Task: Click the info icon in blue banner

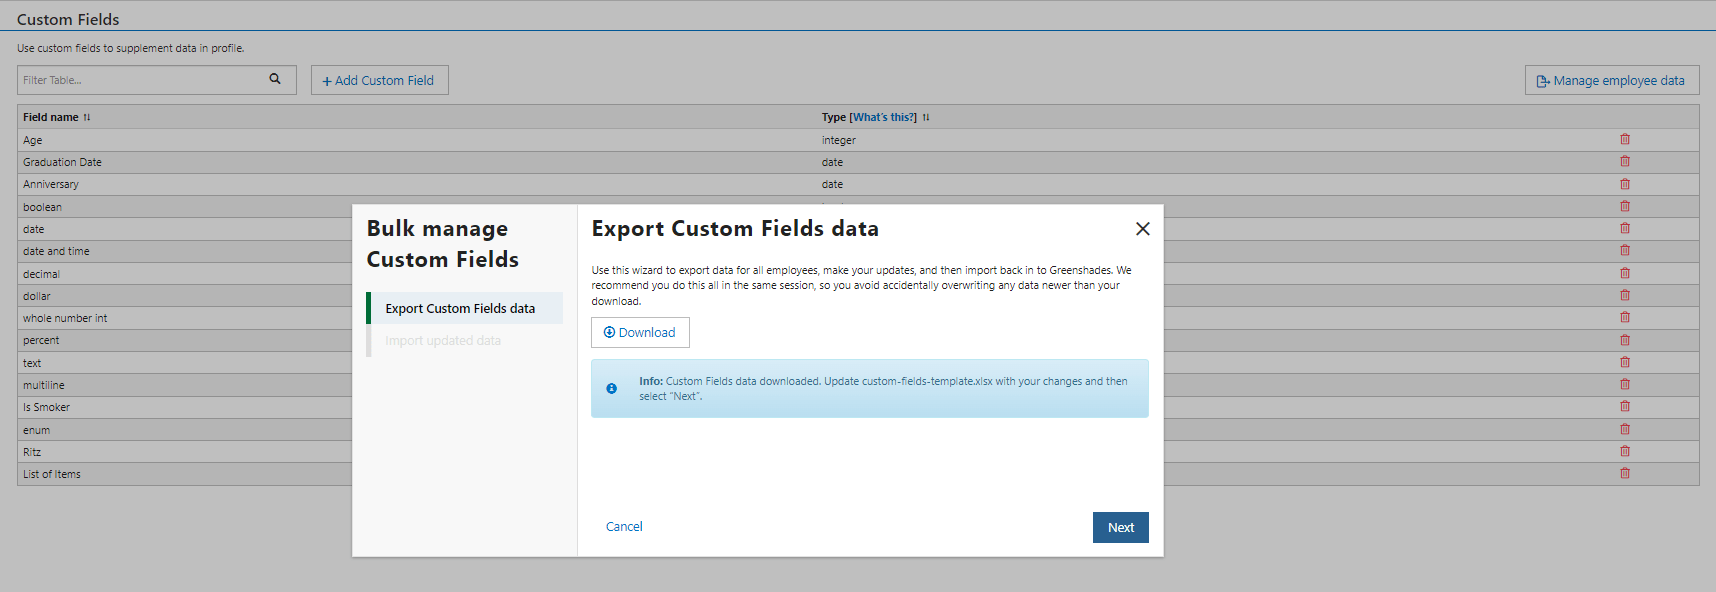Action: 611,389
